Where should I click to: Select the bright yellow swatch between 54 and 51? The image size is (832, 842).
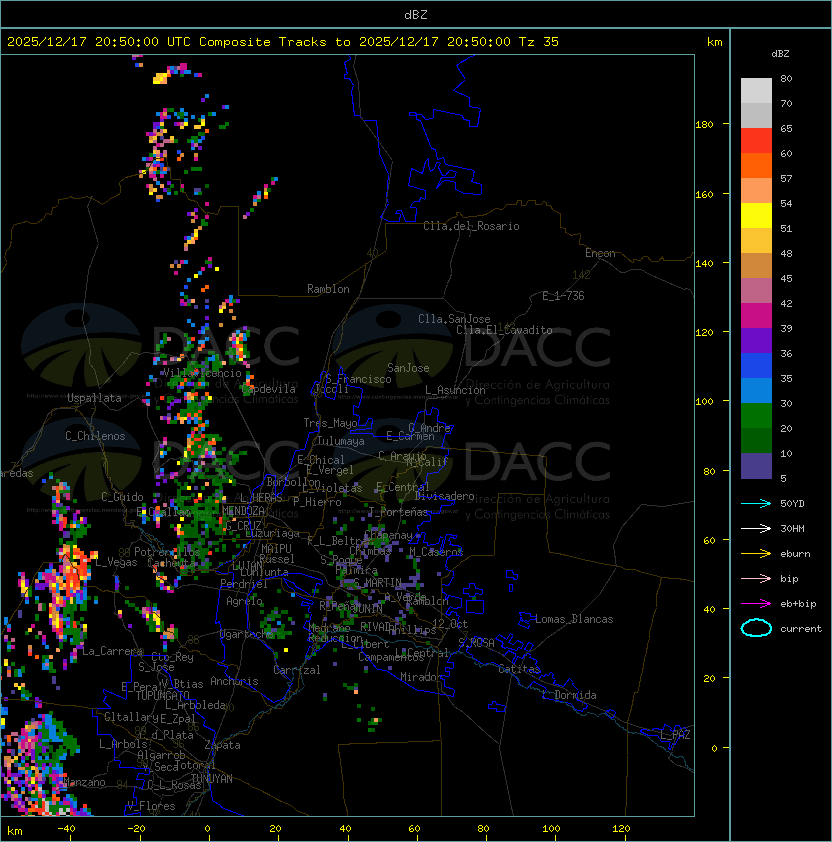click(x=756, y=216)
